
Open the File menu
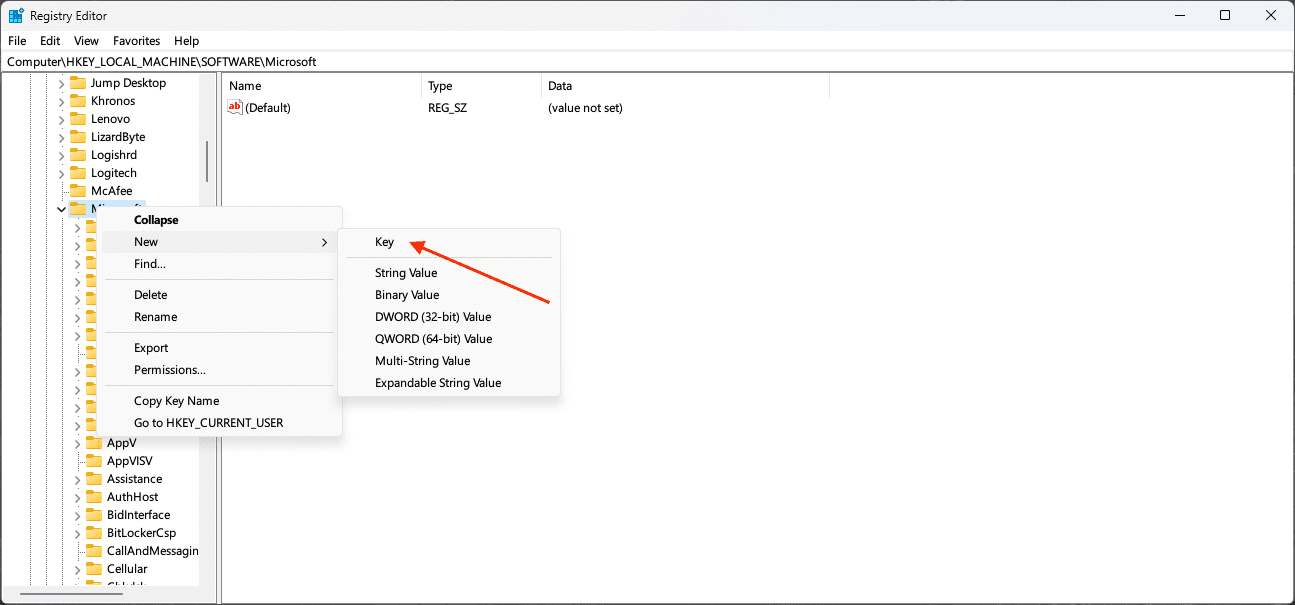17,41
